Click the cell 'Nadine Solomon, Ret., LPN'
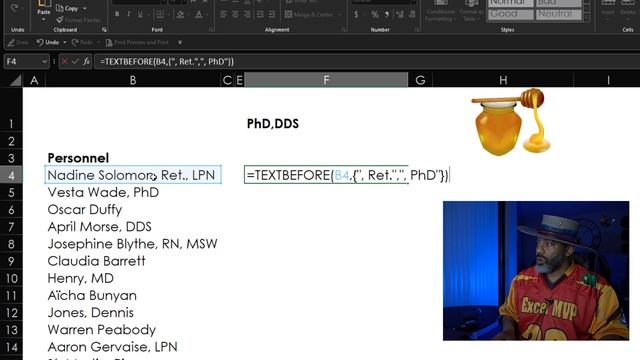The width and height of the screenshot is (640, 360). pyautogui.click(x=133, y=175)
